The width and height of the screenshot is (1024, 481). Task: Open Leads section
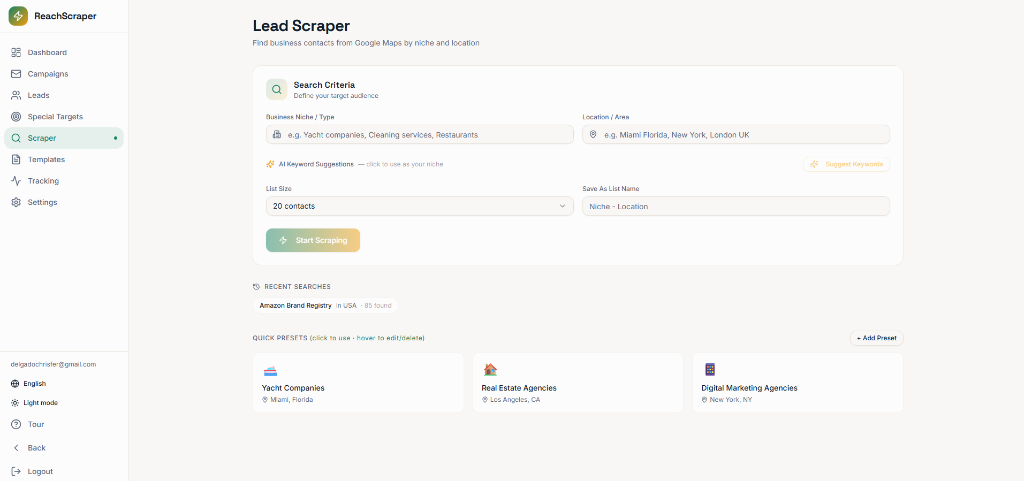[x=64, y=95]
